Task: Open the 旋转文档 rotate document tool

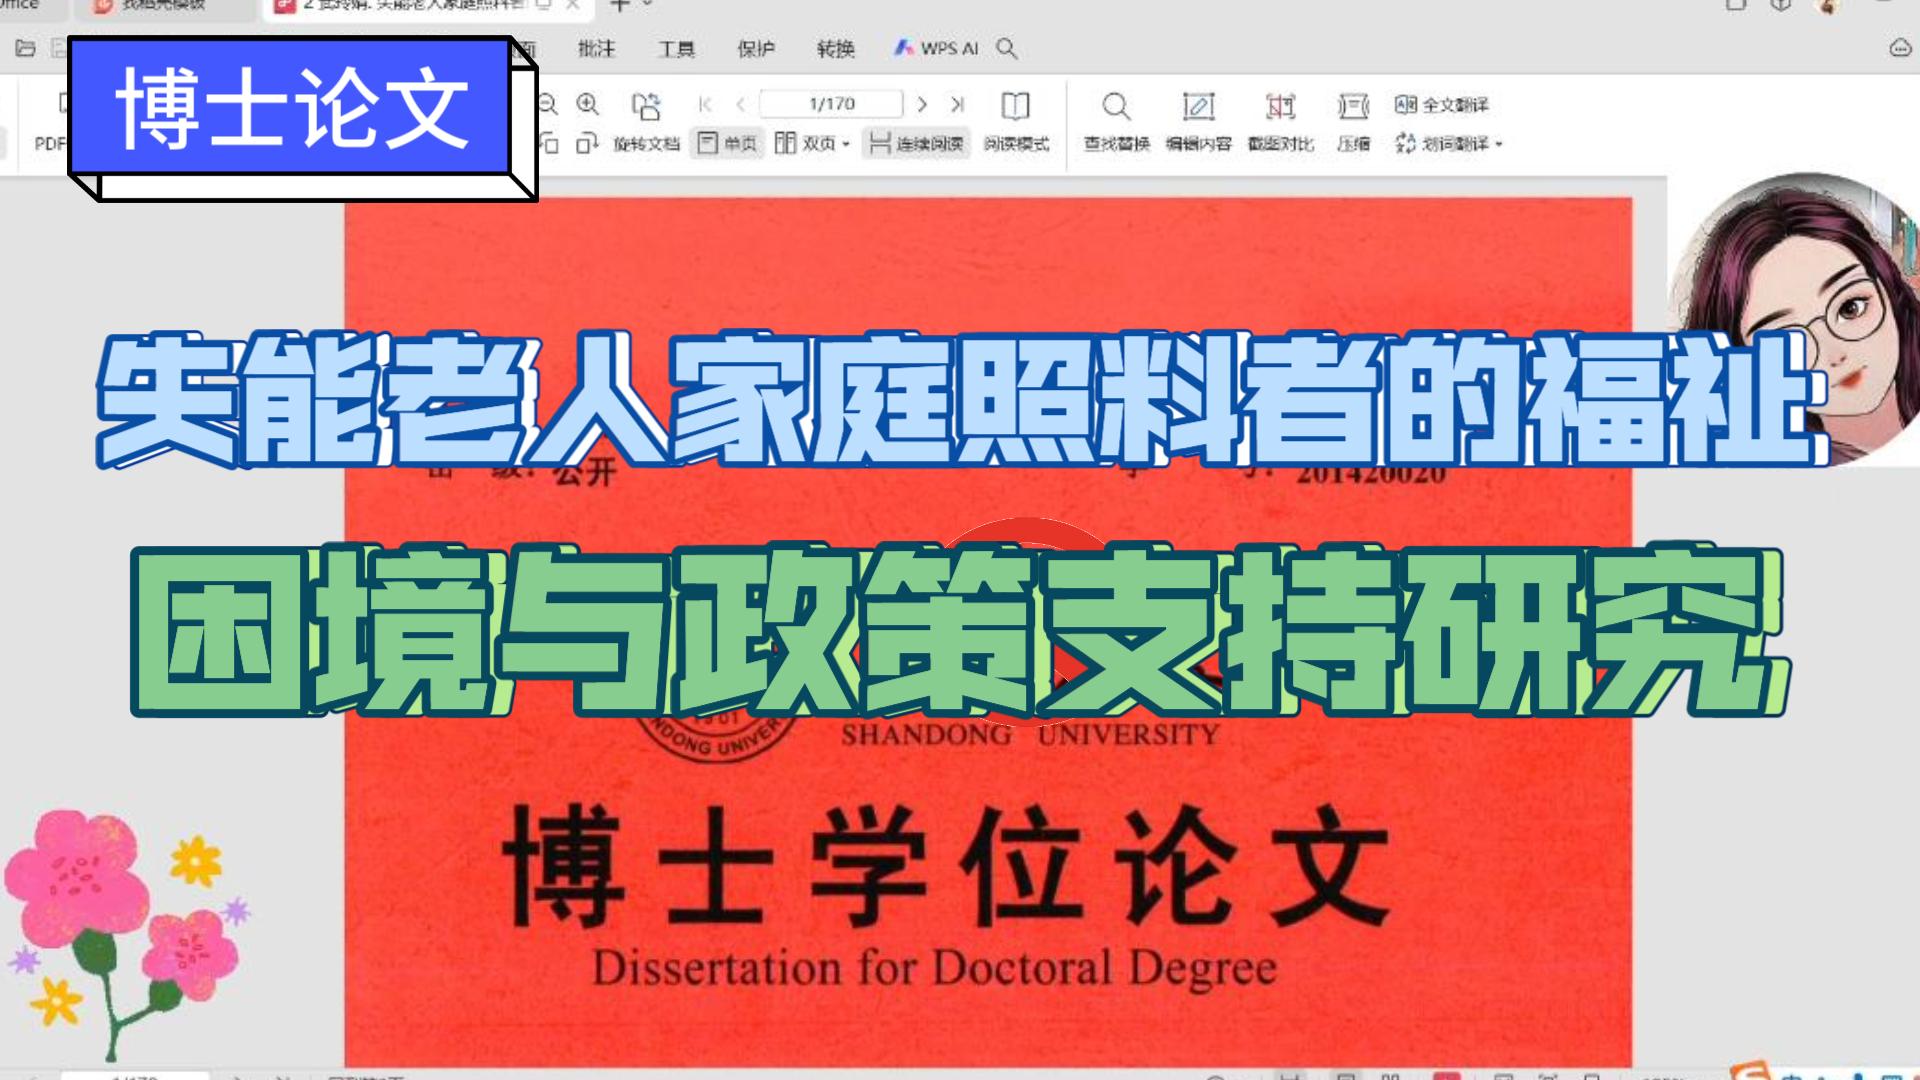Action: pos(647,142)
